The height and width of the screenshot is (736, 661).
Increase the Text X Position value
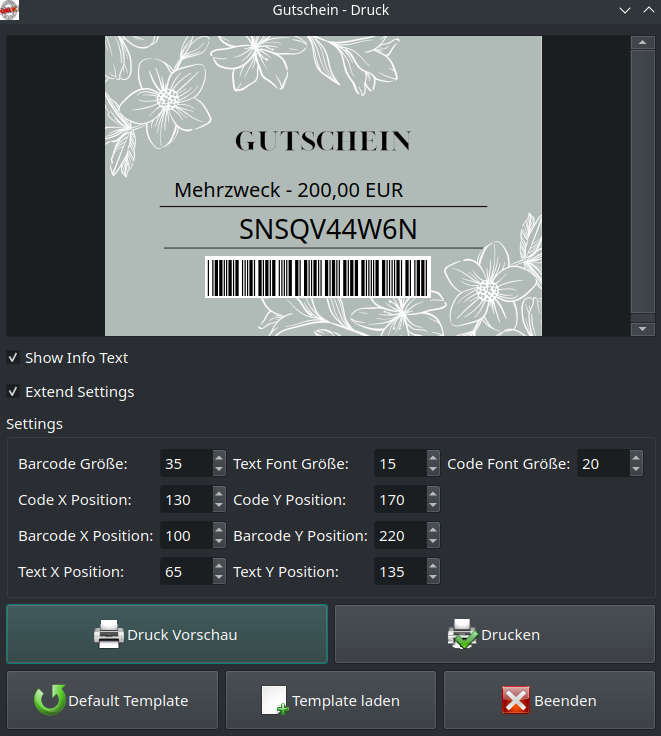219,566
